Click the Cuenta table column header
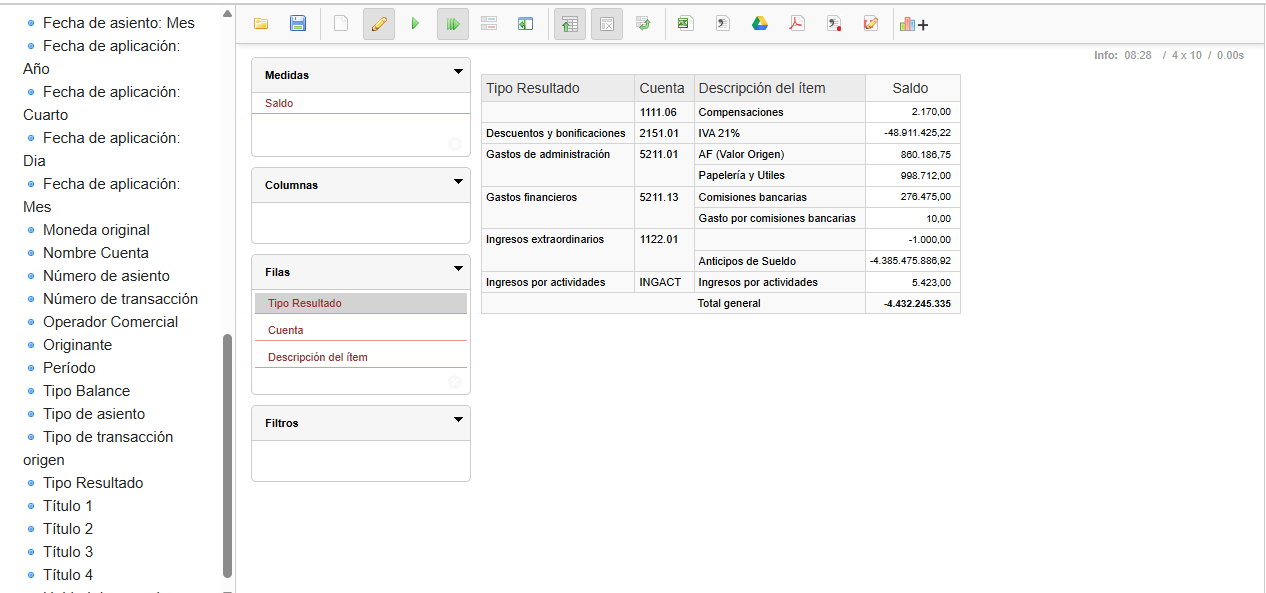Viewport: 1266px width, 593px height. pos(662,88)
